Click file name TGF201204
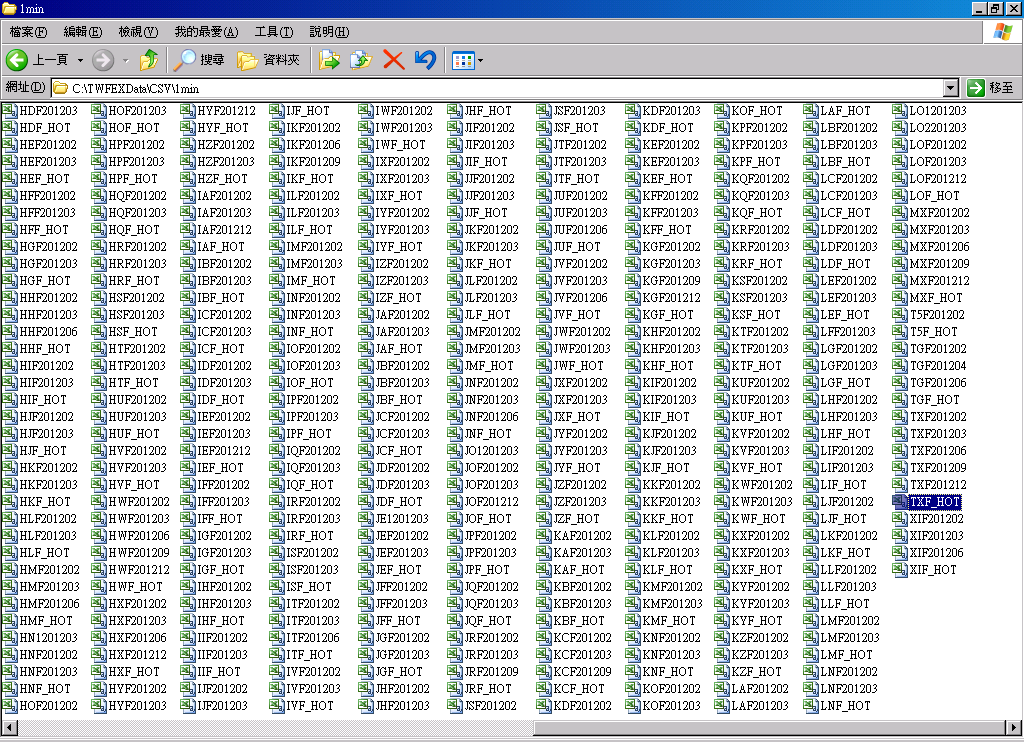Image resolution: width=1024 pixels, height=742 pixels. coord(938,366)
